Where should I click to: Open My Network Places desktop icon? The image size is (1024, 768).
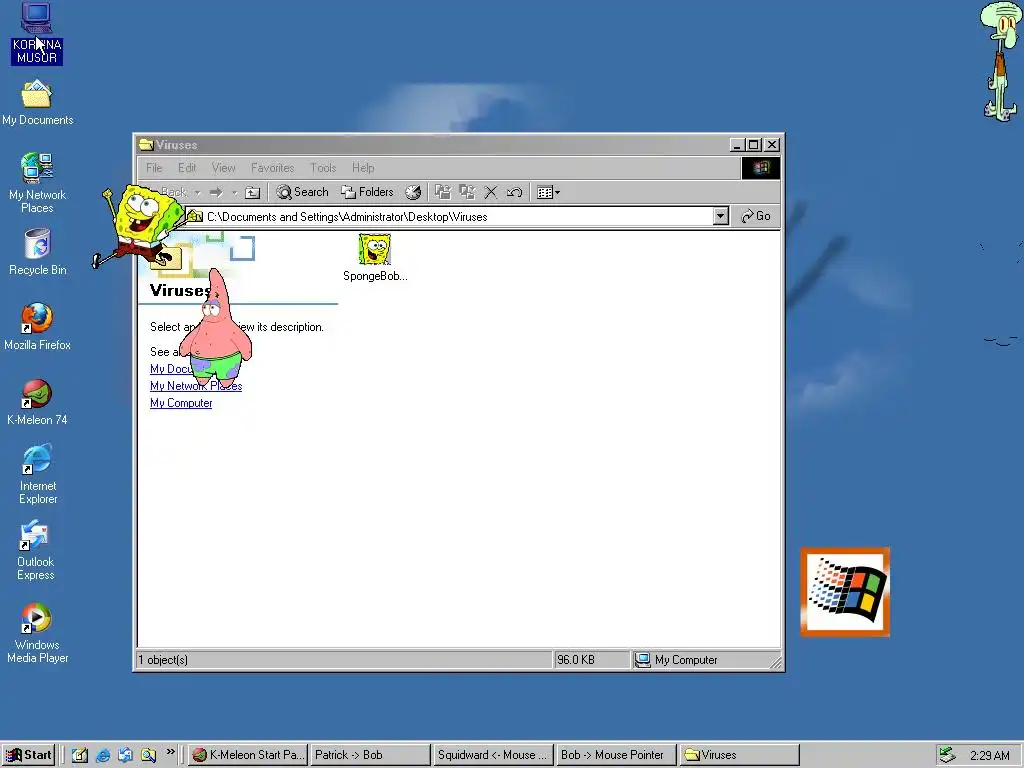tap(37, 183)
